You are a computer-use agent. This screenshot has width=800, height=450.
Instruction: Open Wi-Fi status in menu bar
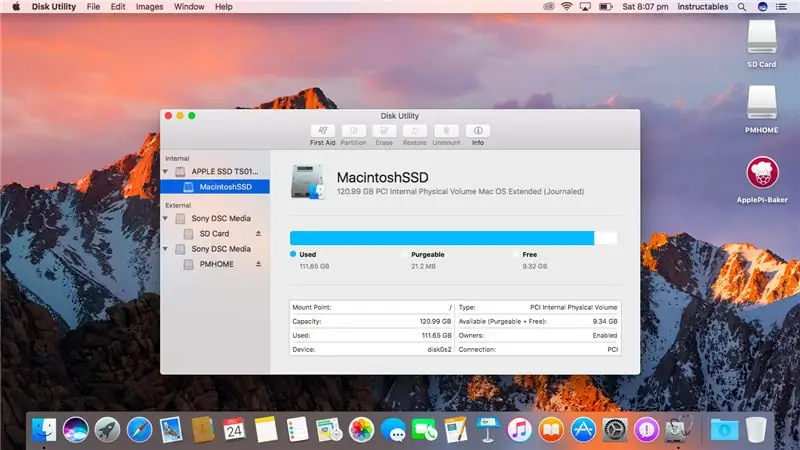[x=566, y=7]
